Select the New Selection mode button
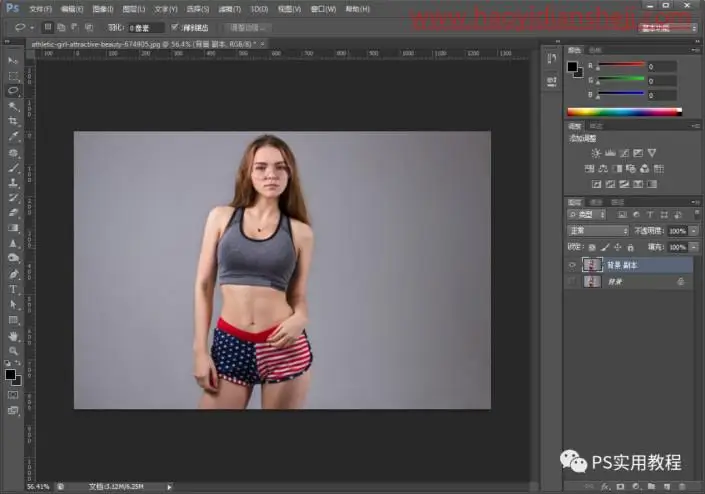 pyautogui.click(x=48, y=28)
